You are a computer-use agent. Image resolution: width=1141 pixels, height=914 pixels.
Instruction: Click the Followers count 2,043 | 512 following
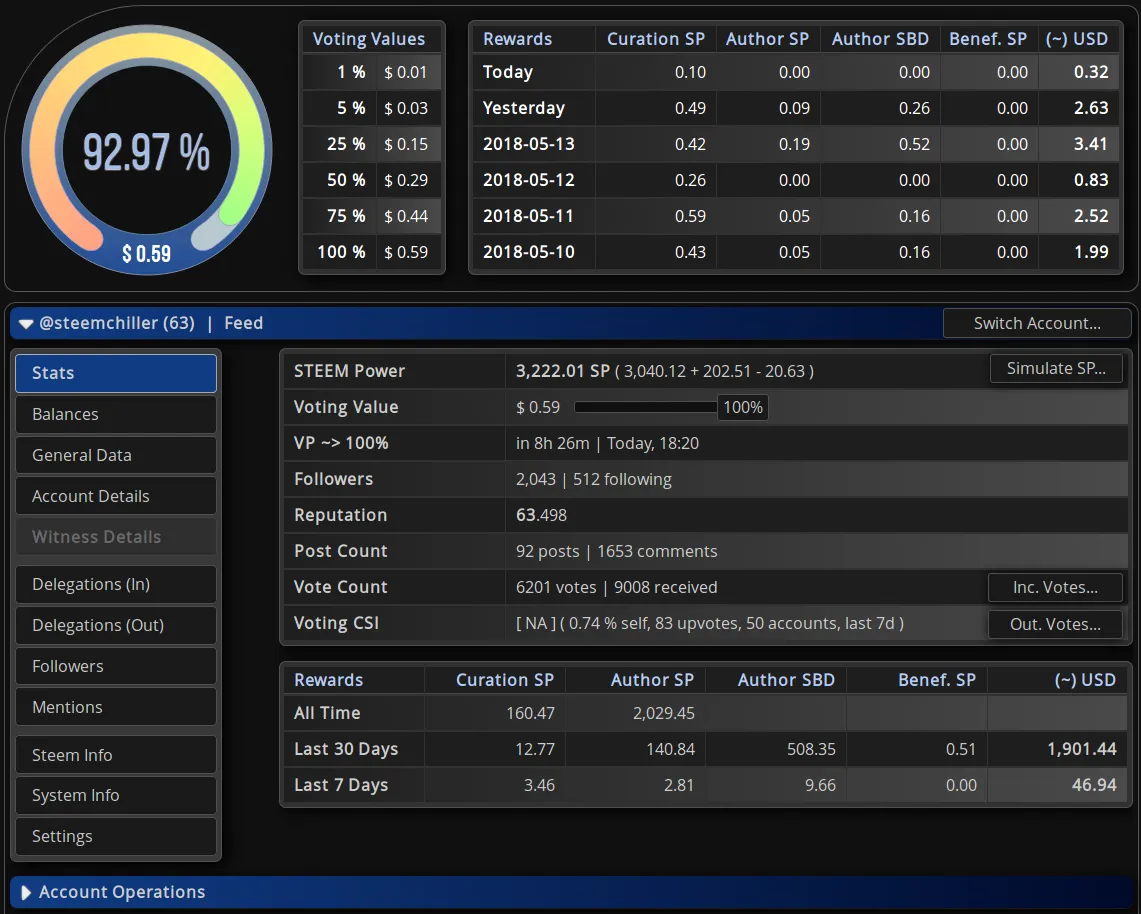pos(594,480)
